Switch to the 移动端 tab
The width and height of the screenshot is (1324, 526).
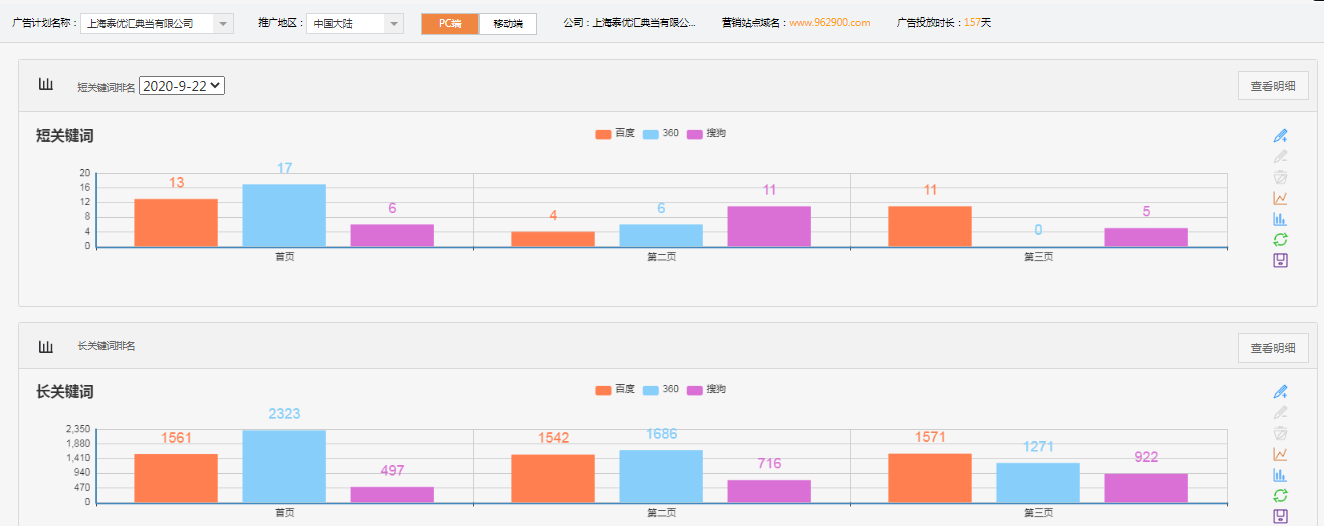coord(508,23)
